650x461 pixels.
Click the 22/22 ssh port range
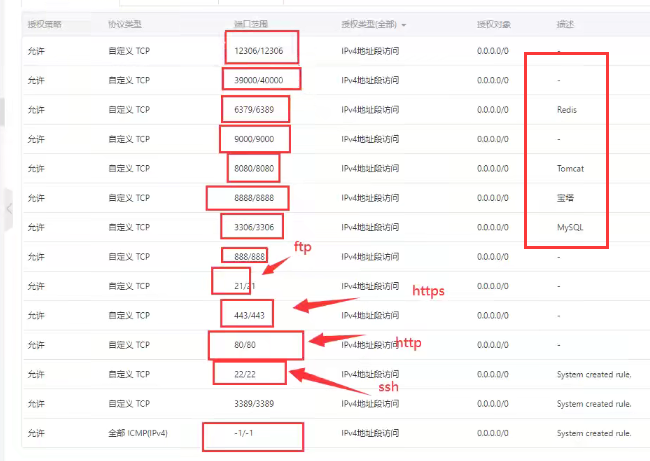tap(242, 374)
